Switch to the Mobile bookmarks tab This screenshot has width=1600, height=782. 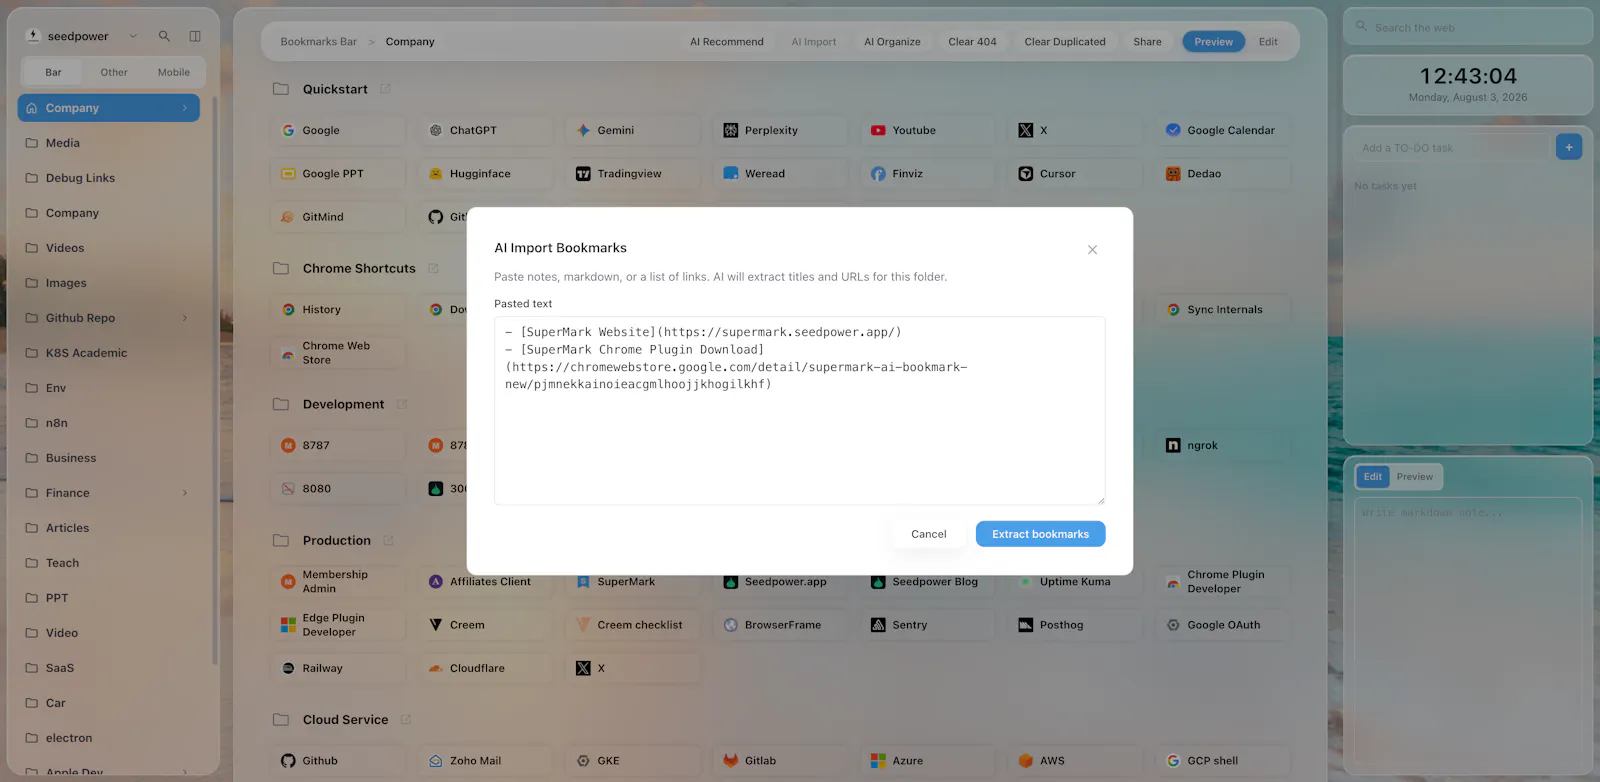tap(174, 72)
